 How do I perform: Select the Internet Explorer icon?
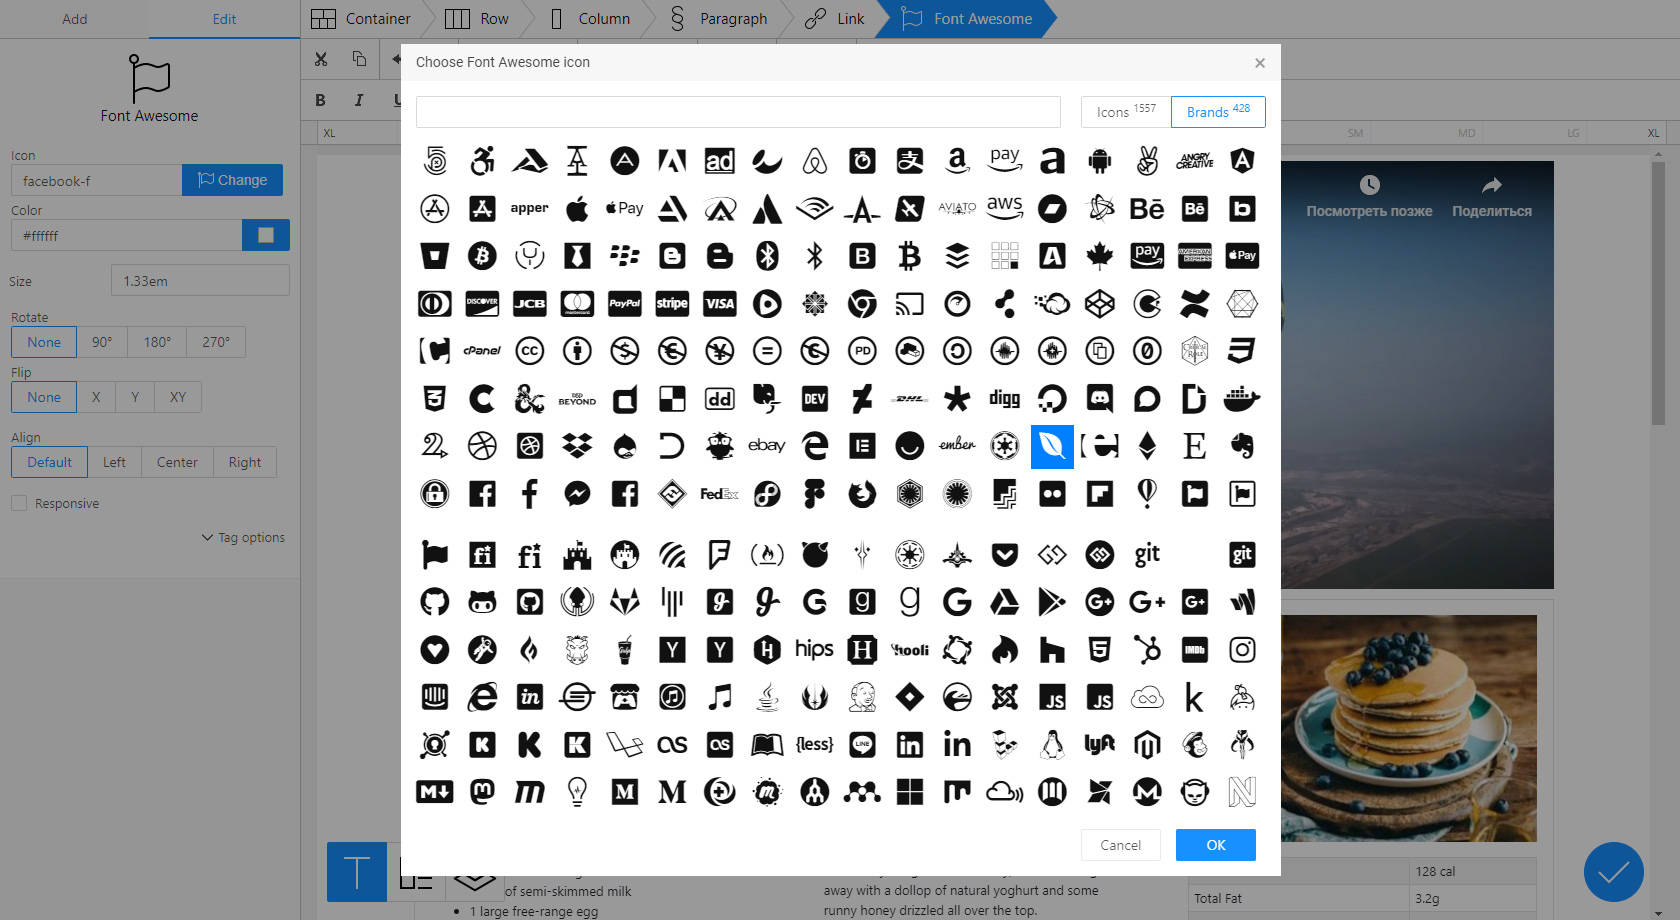(x=482, y=697)
